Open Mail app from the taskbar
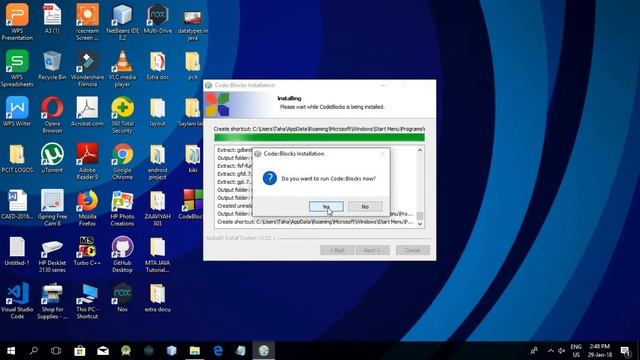Image resolution: width=640 pixels, height=360 pixels. coord(103,351)
